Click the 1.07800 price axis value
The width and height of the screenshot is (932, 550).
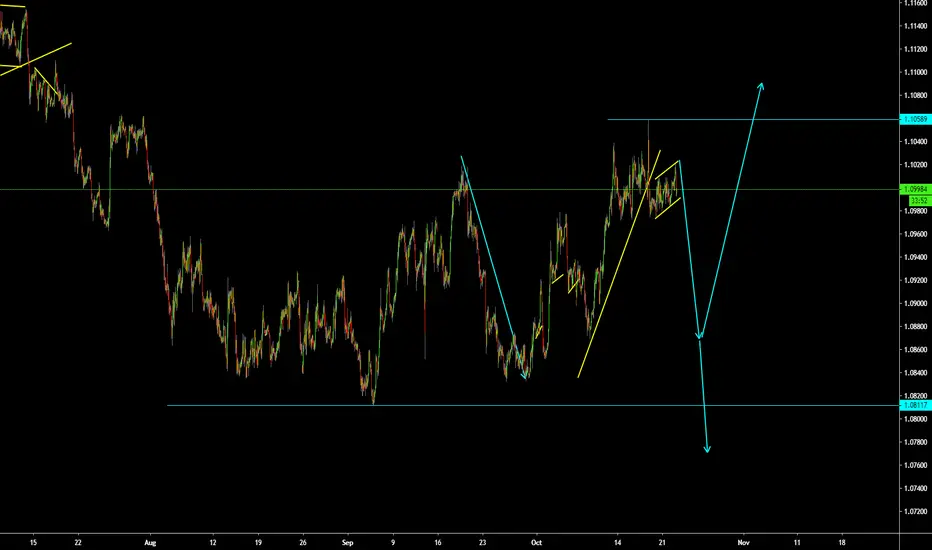point(915,442)
